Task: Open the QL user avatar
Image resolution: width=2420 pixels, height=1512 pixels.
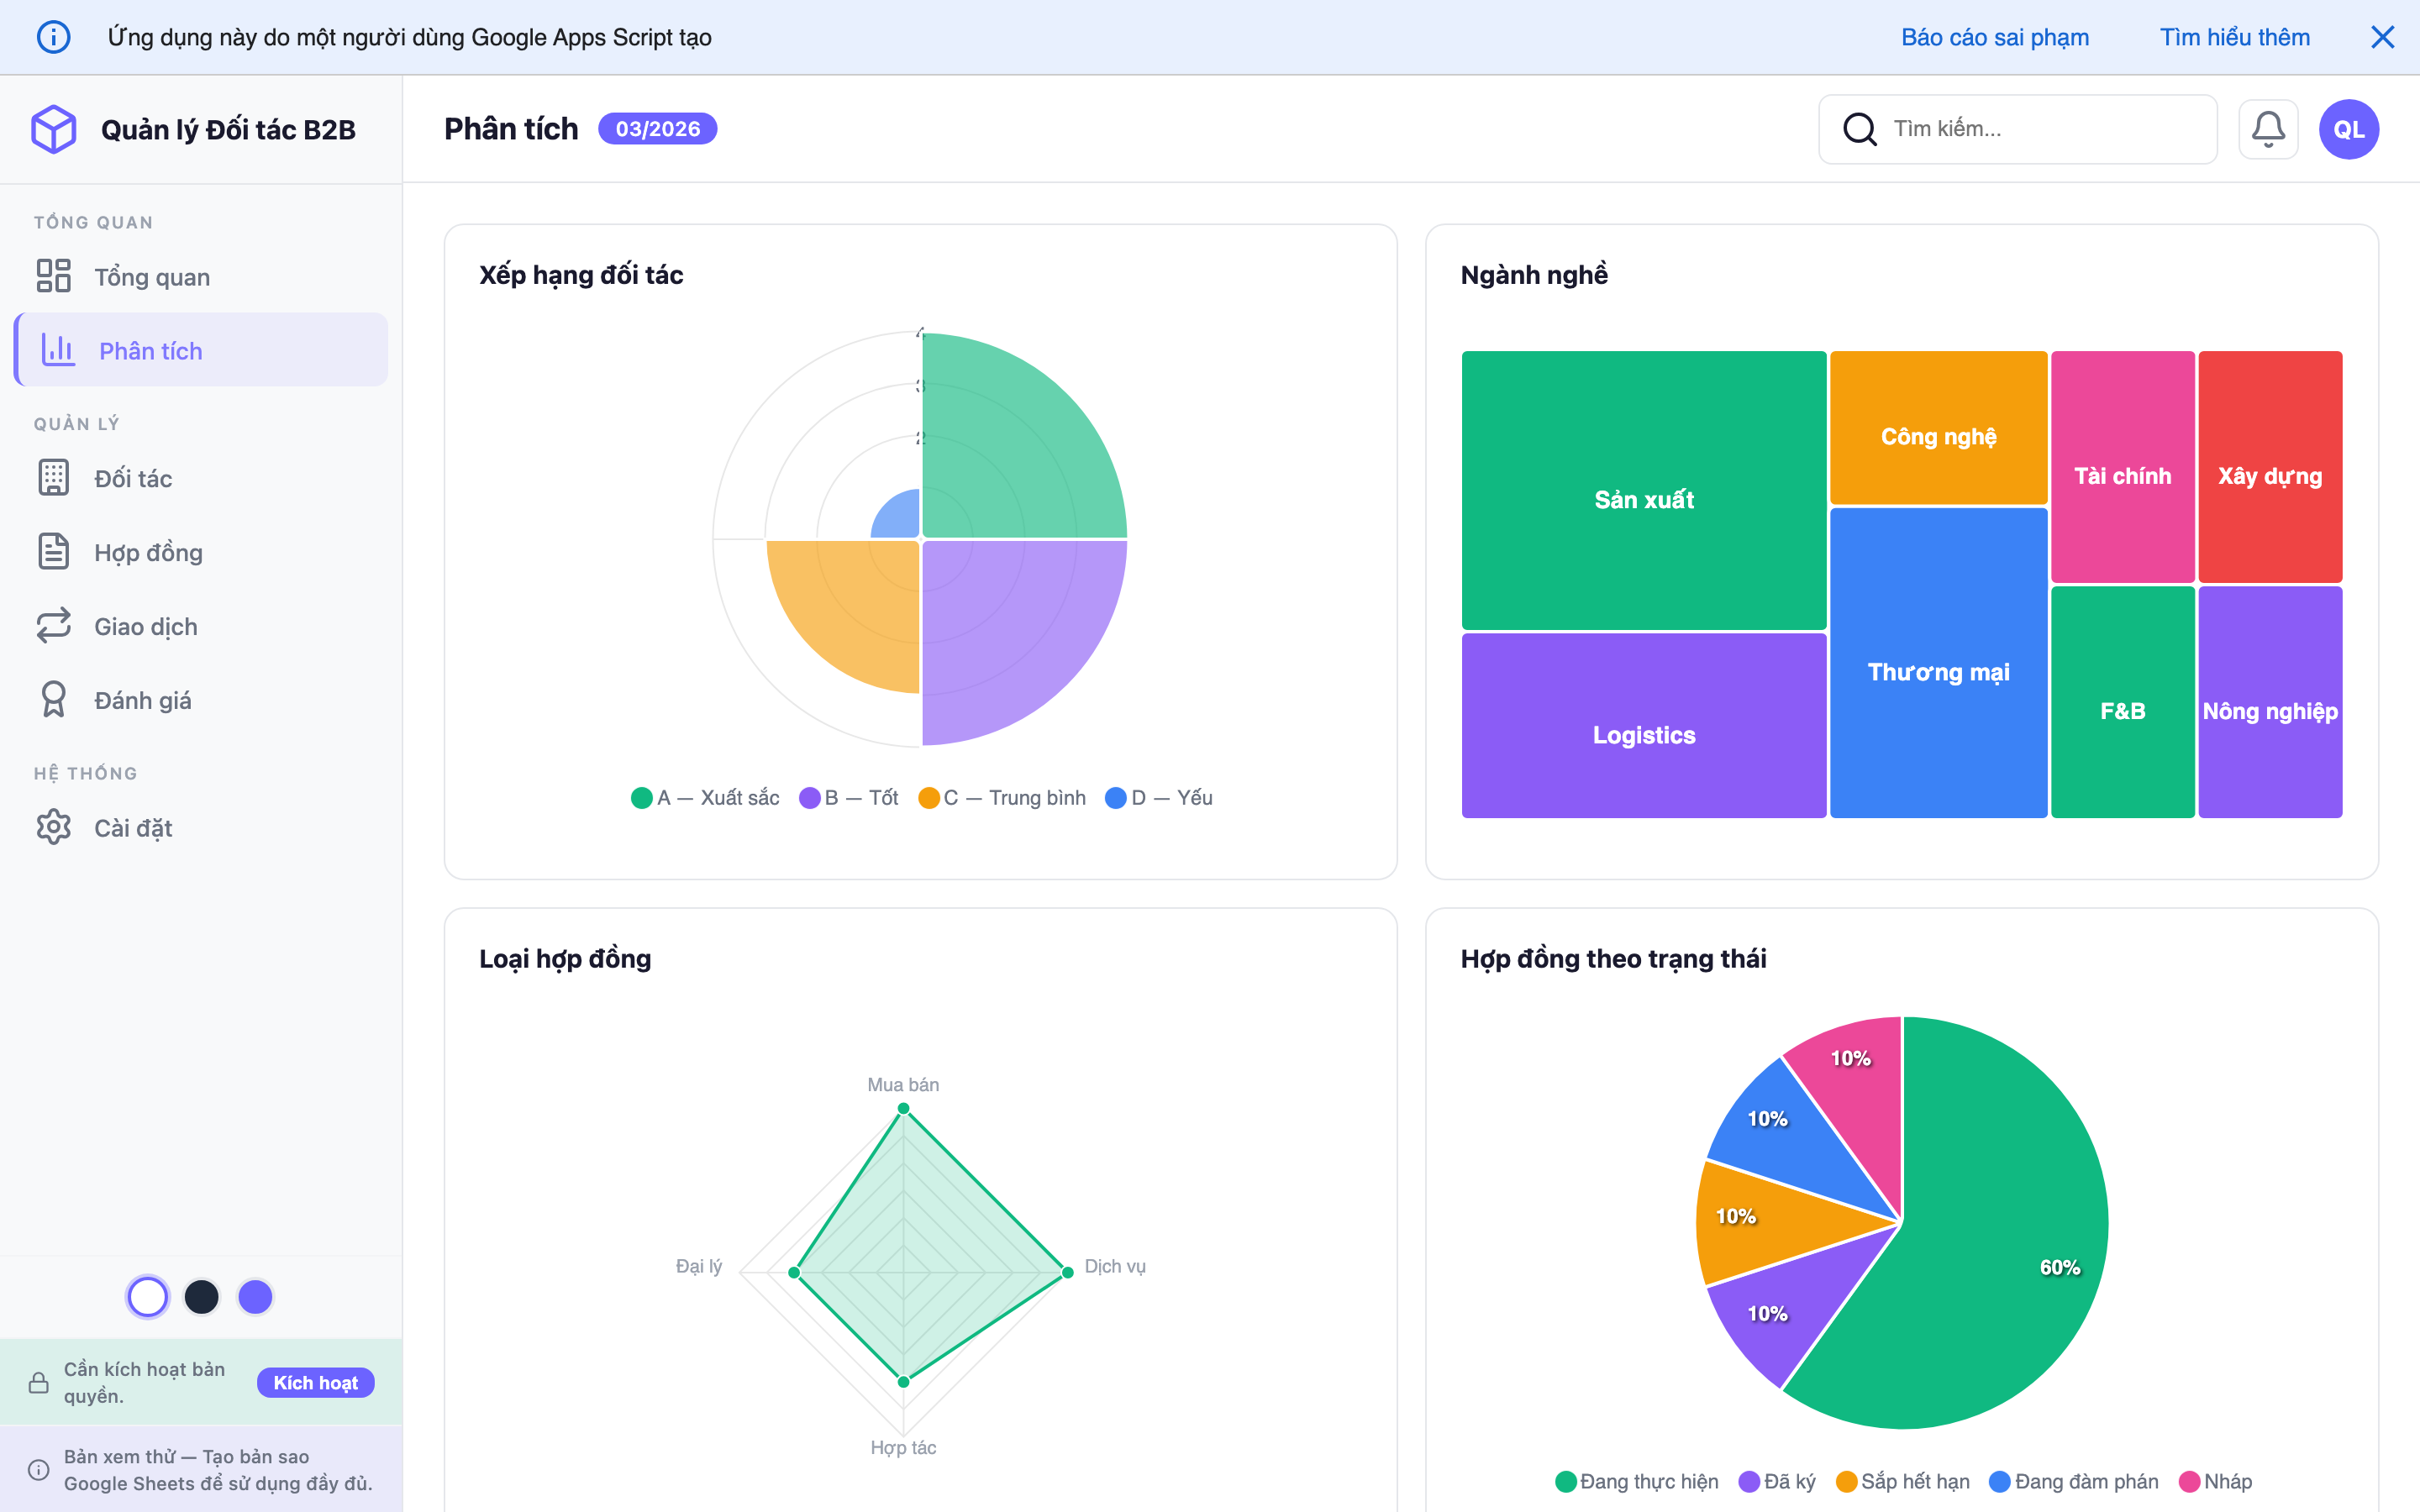Action: [x=2348, y=129]
